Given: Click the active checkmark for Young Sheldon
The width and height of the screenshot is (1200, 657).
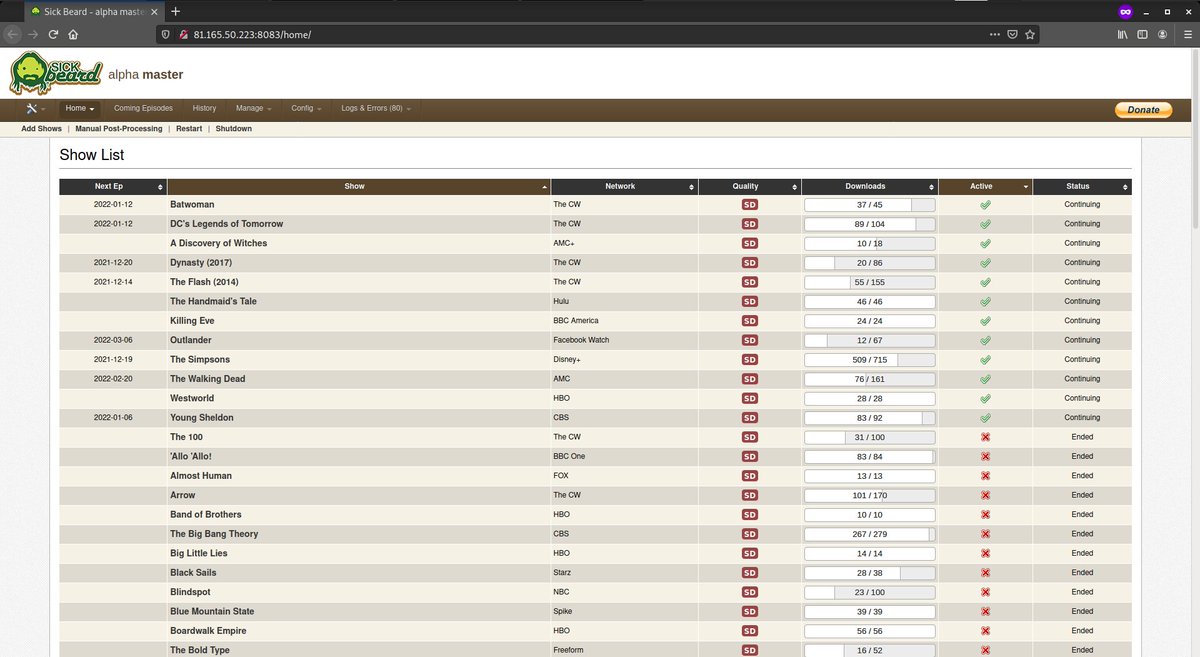Looking at the screenshot, I should pyautogui.click(x=985, y=418).
